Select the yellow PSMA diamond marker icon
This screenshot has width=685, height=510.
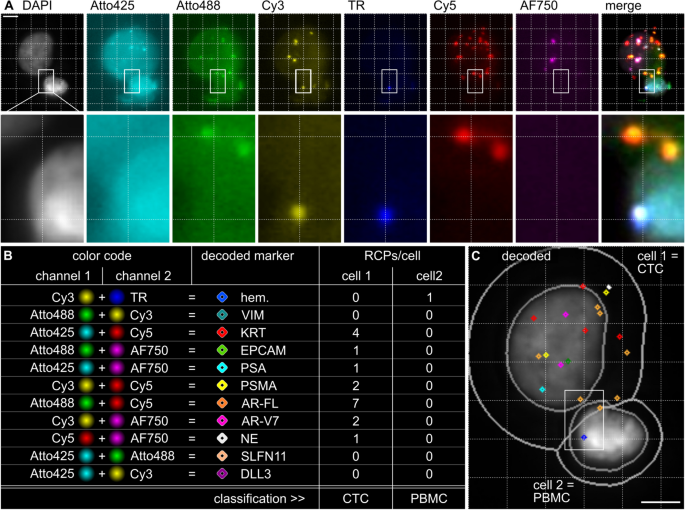pos(222,385)
